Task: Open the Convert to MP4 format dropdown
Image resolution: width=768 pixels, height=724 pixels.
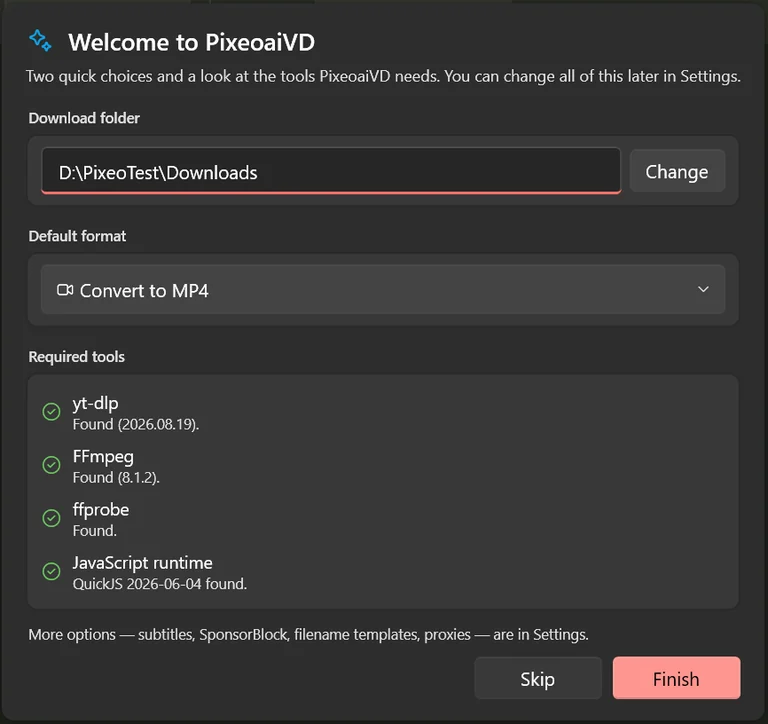Action: (x=383, y=290)
